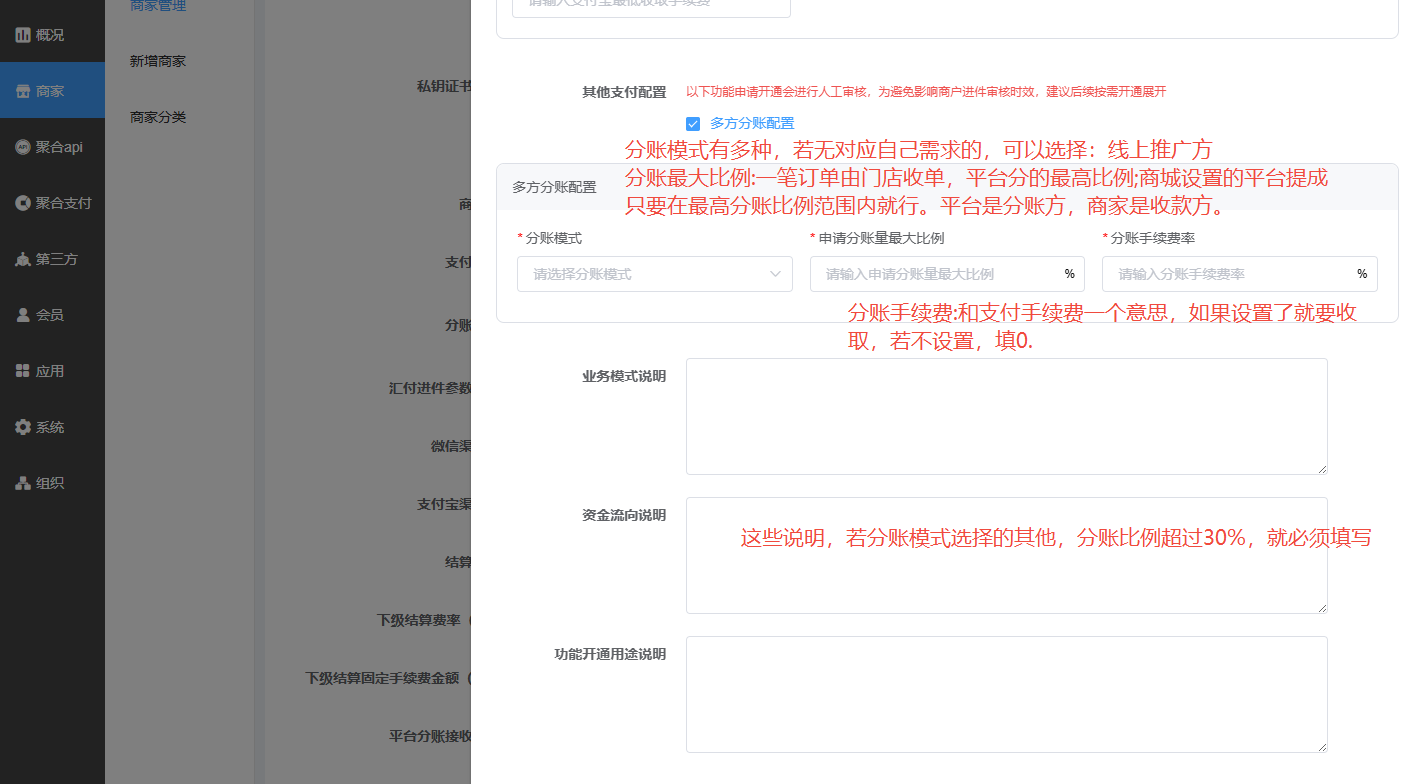1402x784 pixels.
Task: Click the 会员 member person icon
Action: (x=23, y=315)
